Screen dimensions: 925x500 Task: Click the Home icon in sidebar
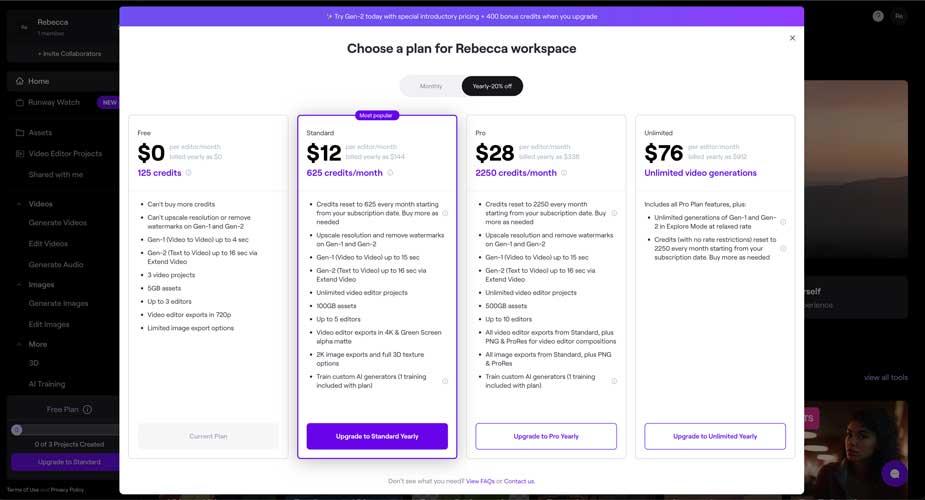point(19,81)
